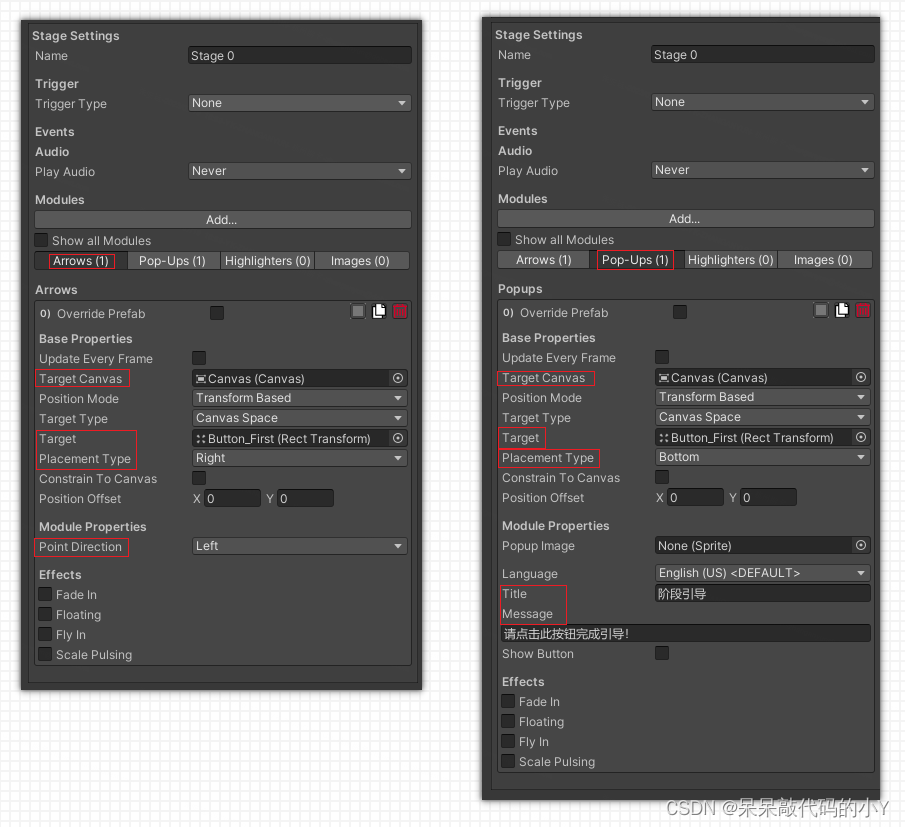Click Add... modules button in right panel
905x827 pixels.
coord(686,218)
